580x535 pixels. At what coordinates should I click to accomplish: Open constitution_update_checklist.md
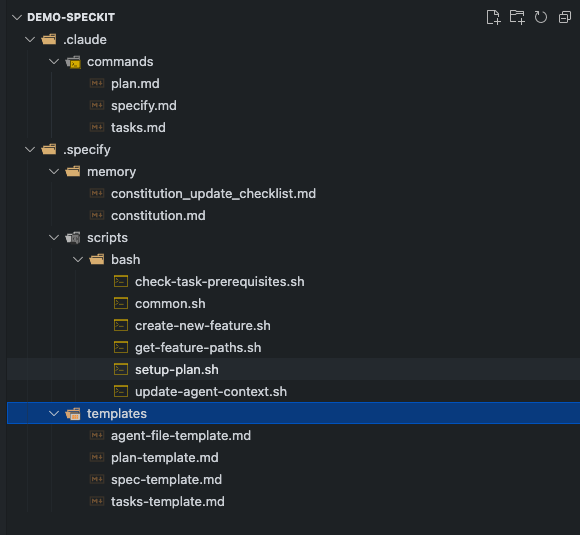213,194
